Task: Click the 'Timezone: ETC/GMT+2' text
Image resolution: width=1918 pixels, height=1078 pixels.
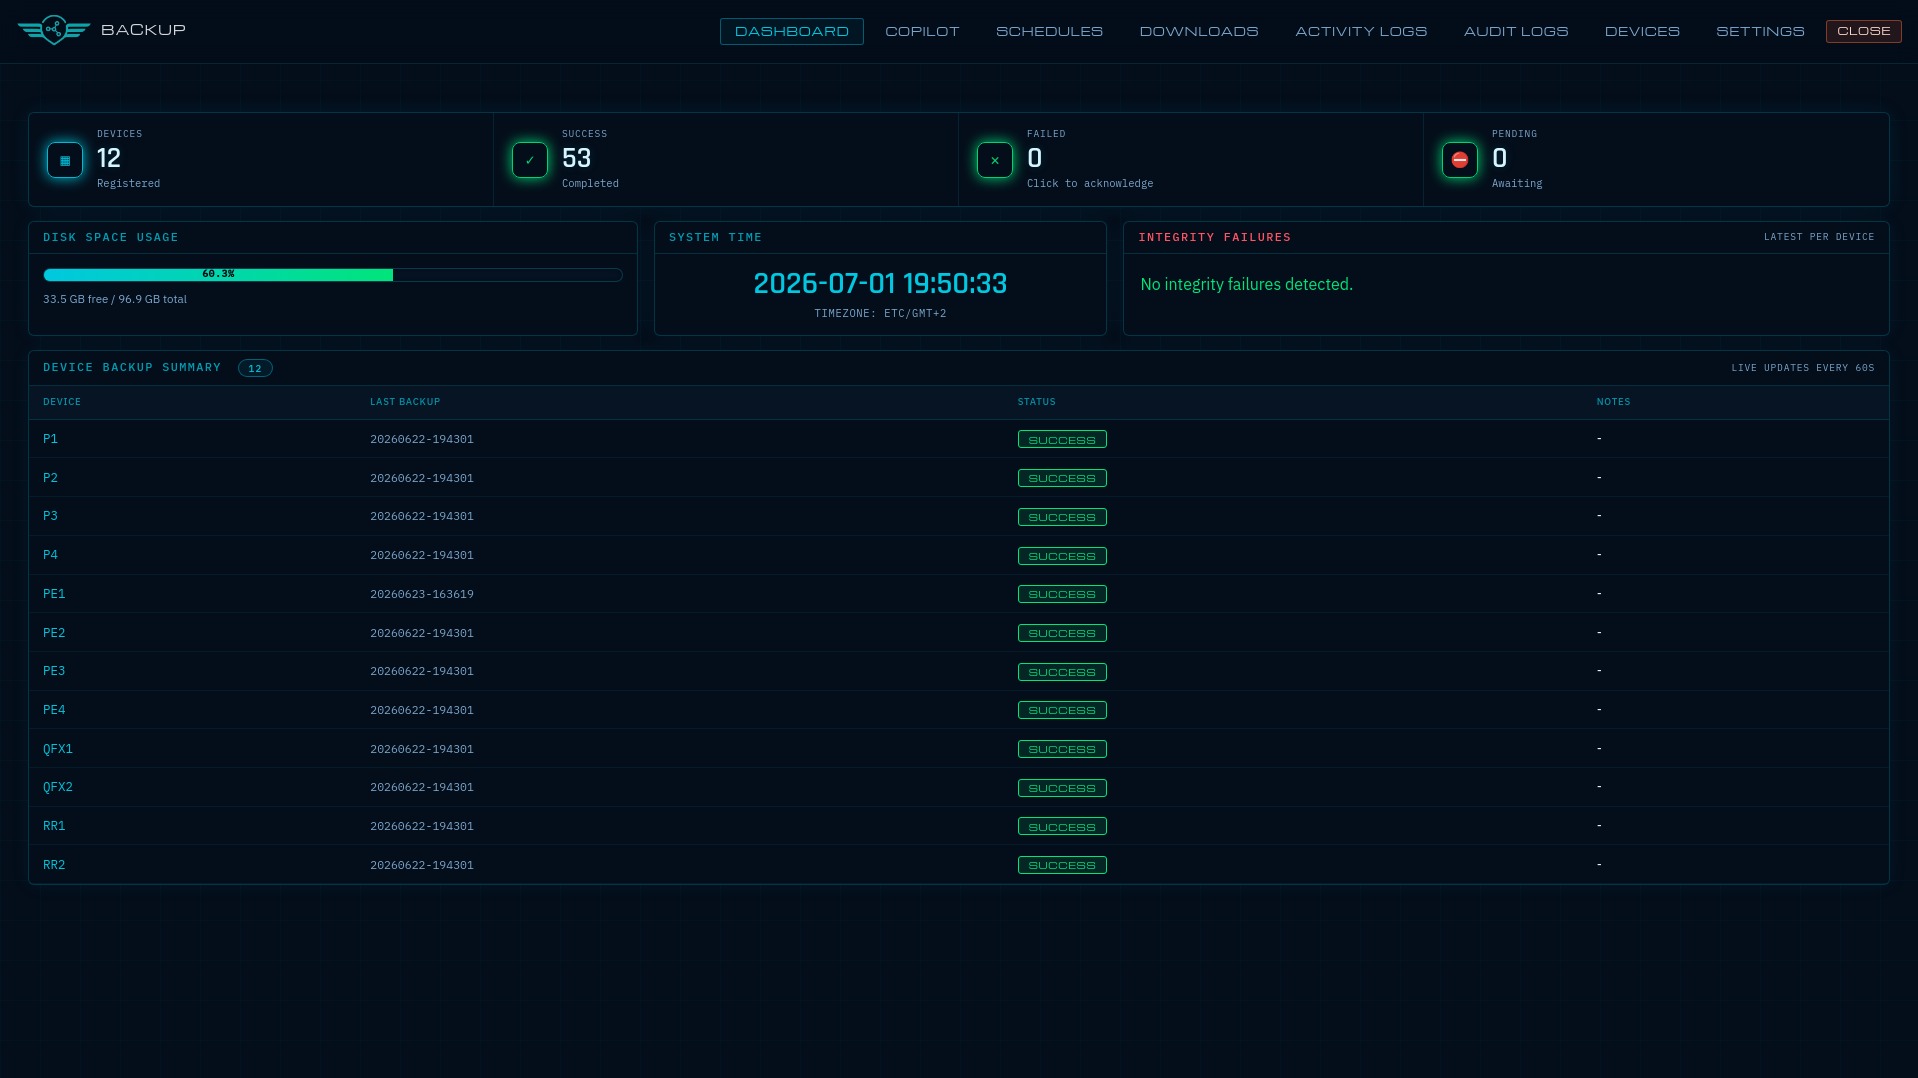Action: (880, 314)
